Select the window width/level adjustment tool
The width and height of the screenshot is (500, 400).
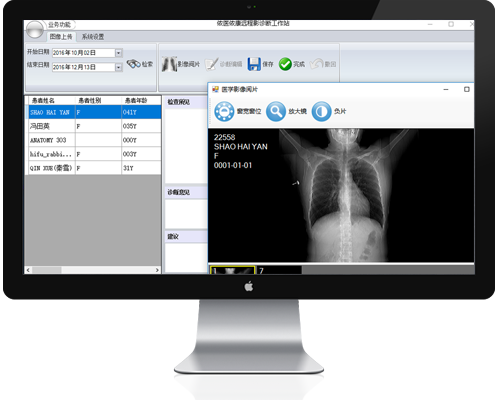click(224, 111)
